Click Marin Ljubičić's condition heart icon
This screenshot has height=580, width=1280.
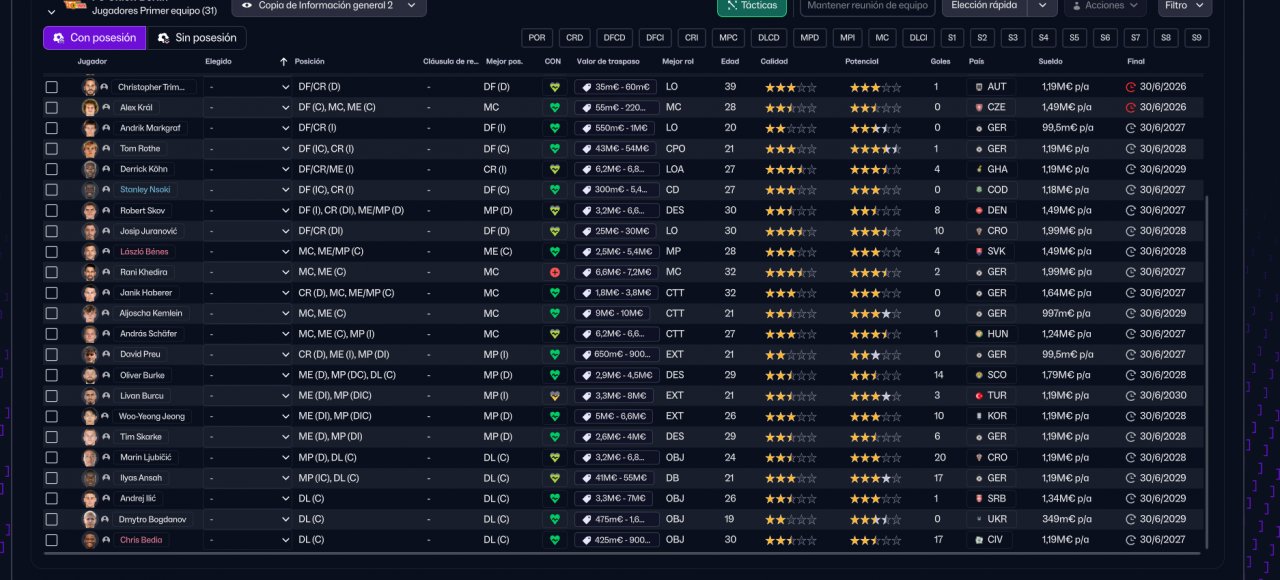554,457
